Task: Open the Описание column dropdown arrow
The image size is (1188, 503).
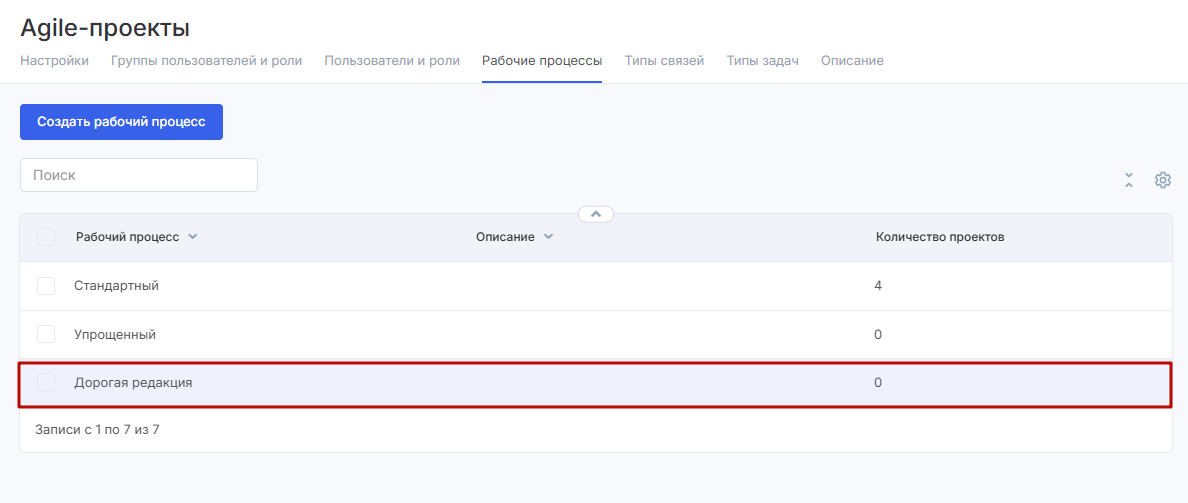Action: (548, 237)
